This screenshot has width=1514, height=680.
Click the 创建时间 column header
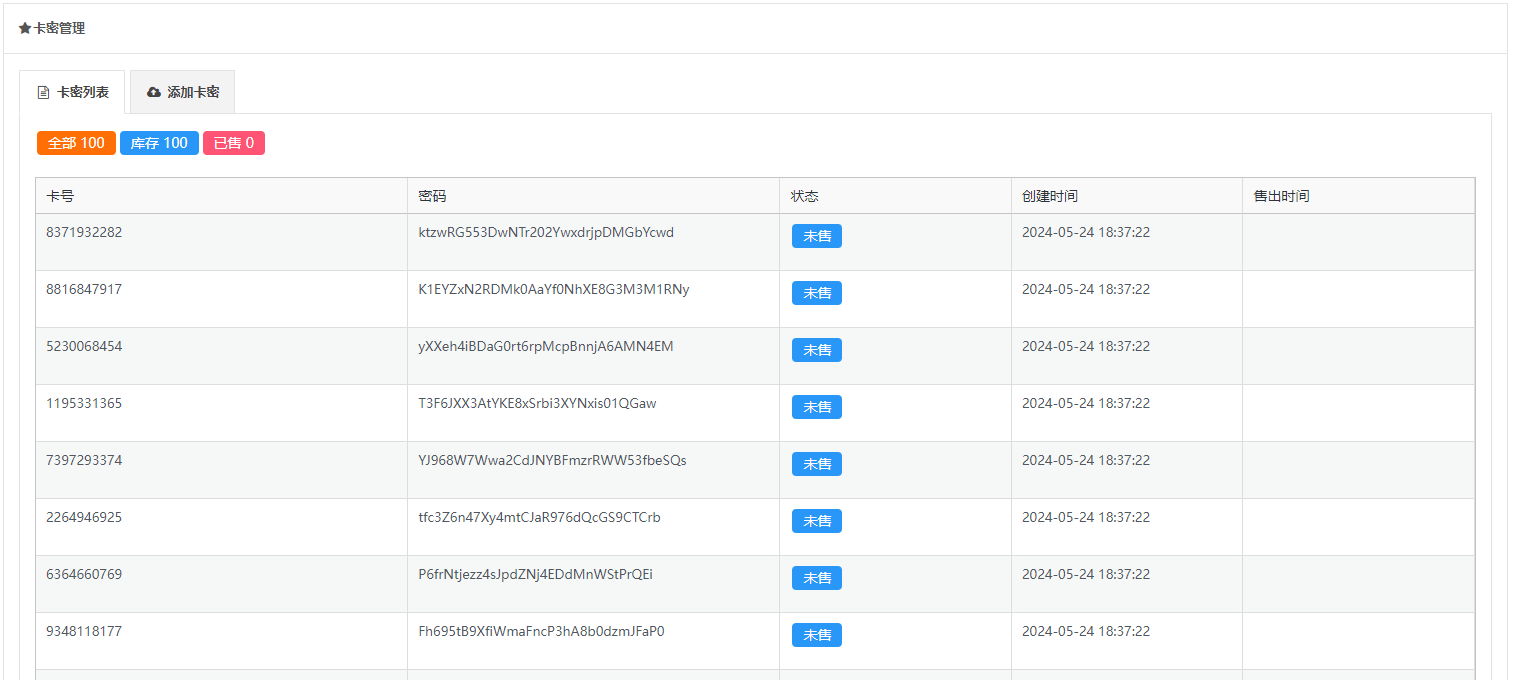(x=1049, y=196)
